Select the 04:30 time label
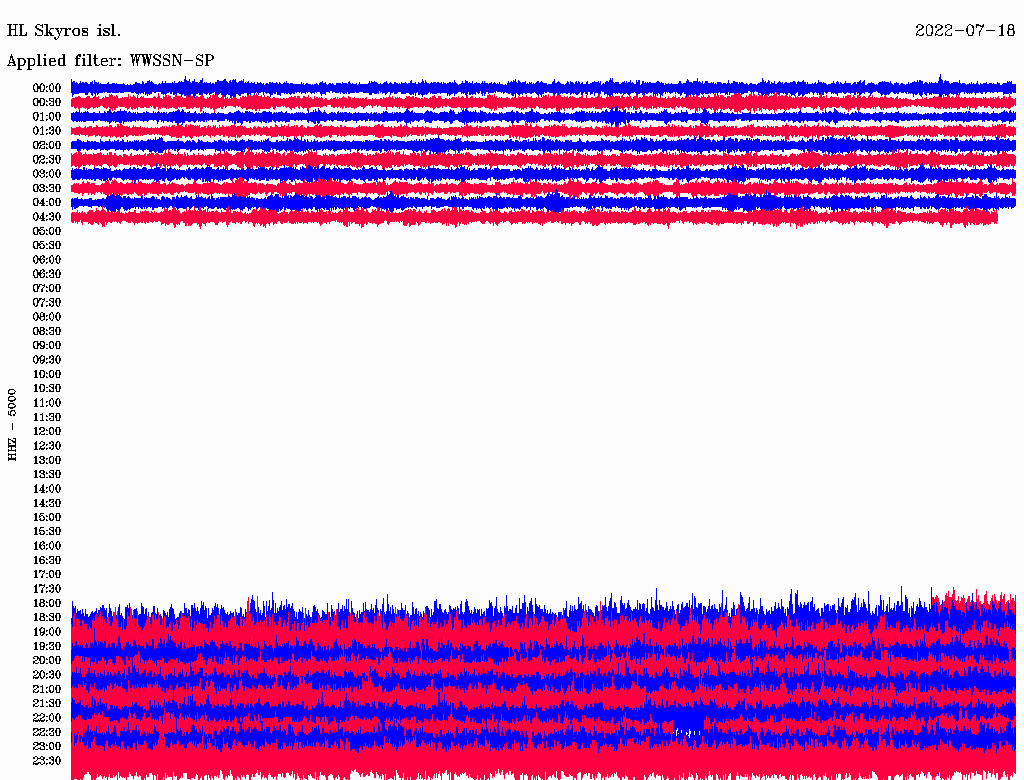Screen dimensions: 1024x780 pyautogui.click(x=47, y=217)
